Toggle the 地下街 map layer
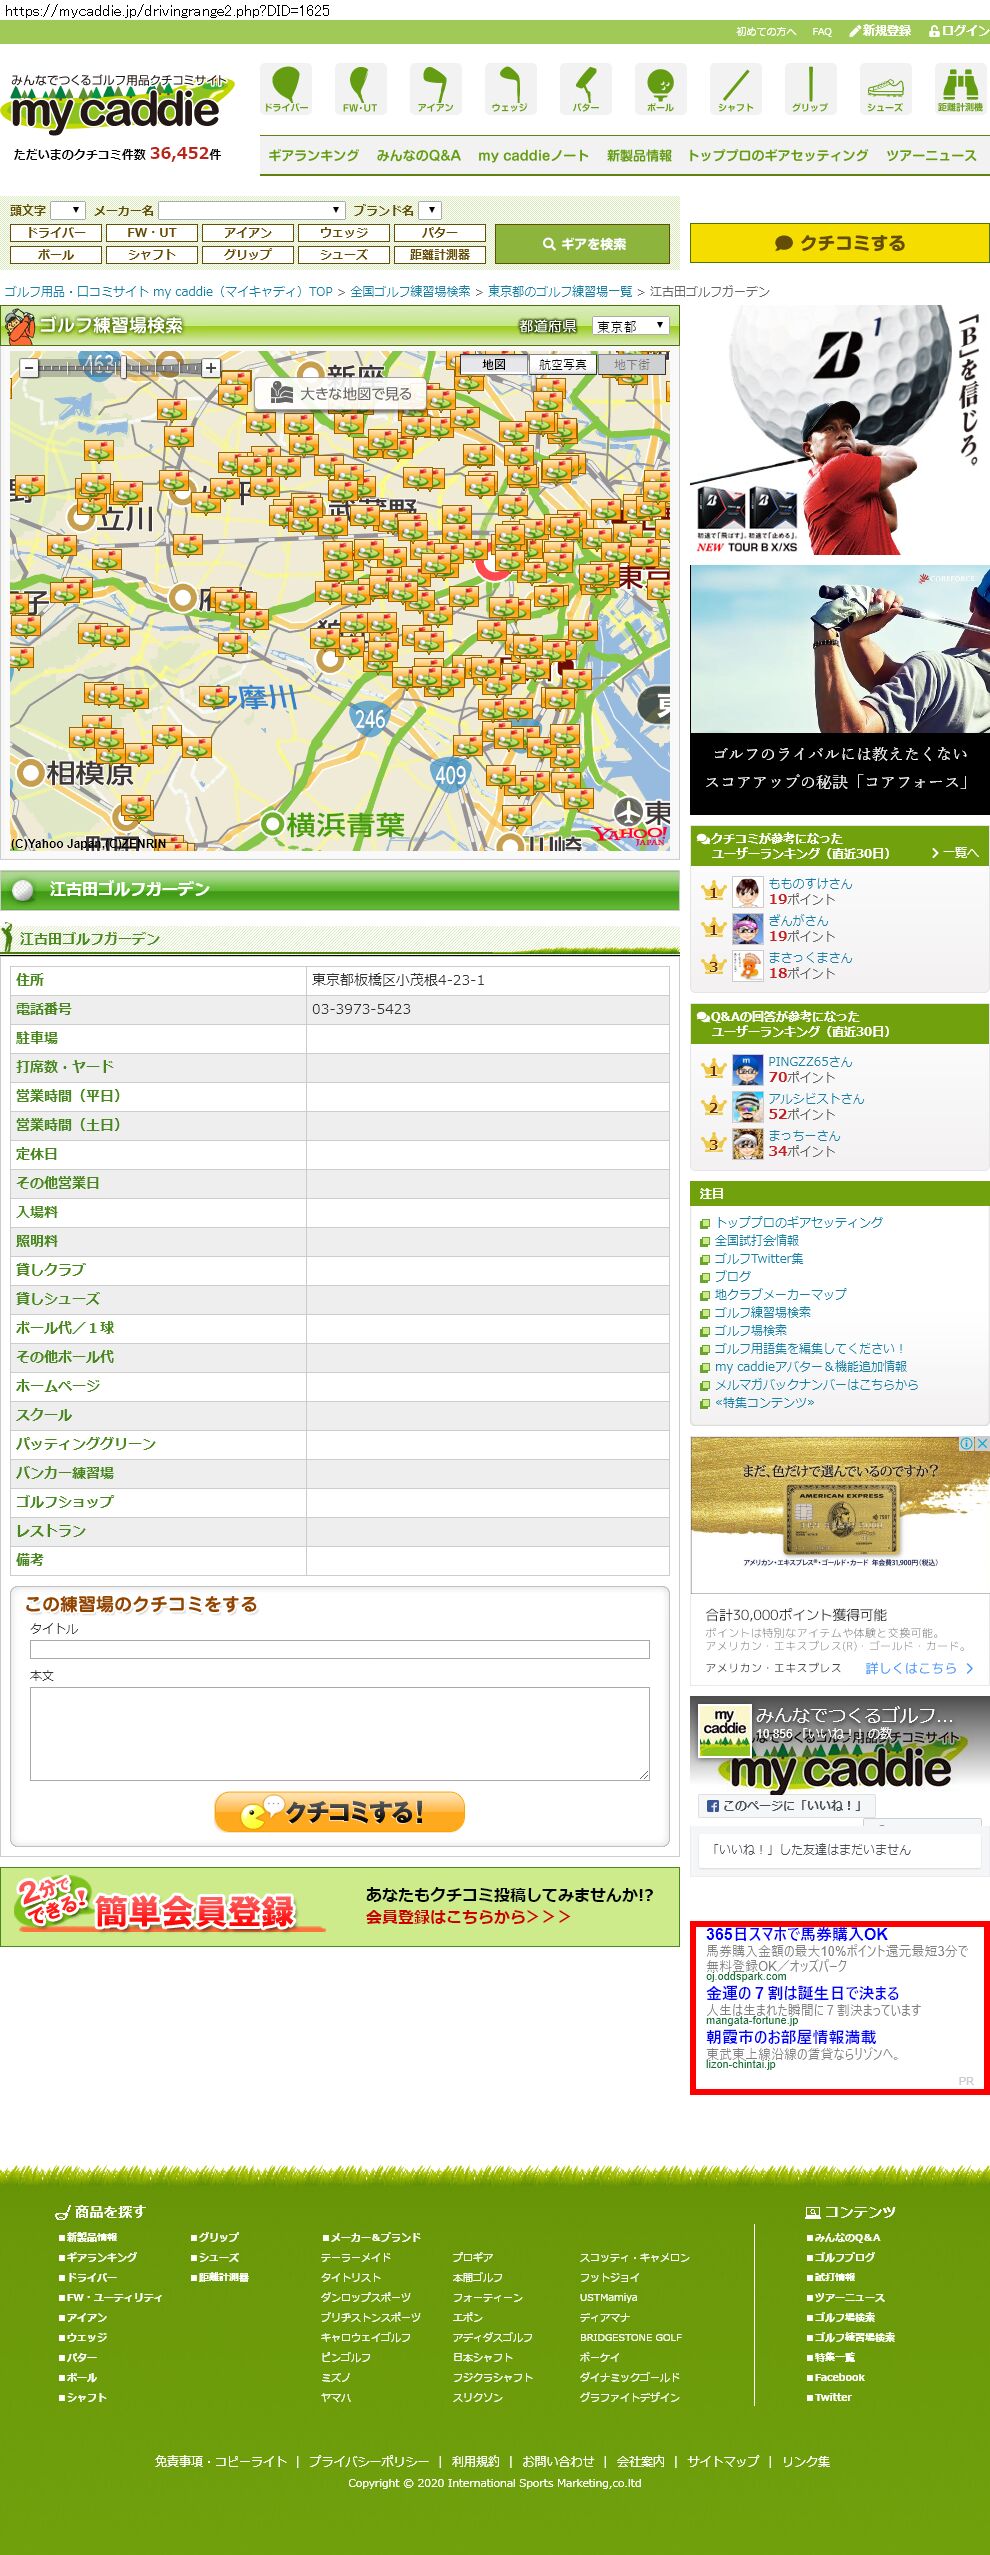 pyautogui.click(x=631, y=364)
